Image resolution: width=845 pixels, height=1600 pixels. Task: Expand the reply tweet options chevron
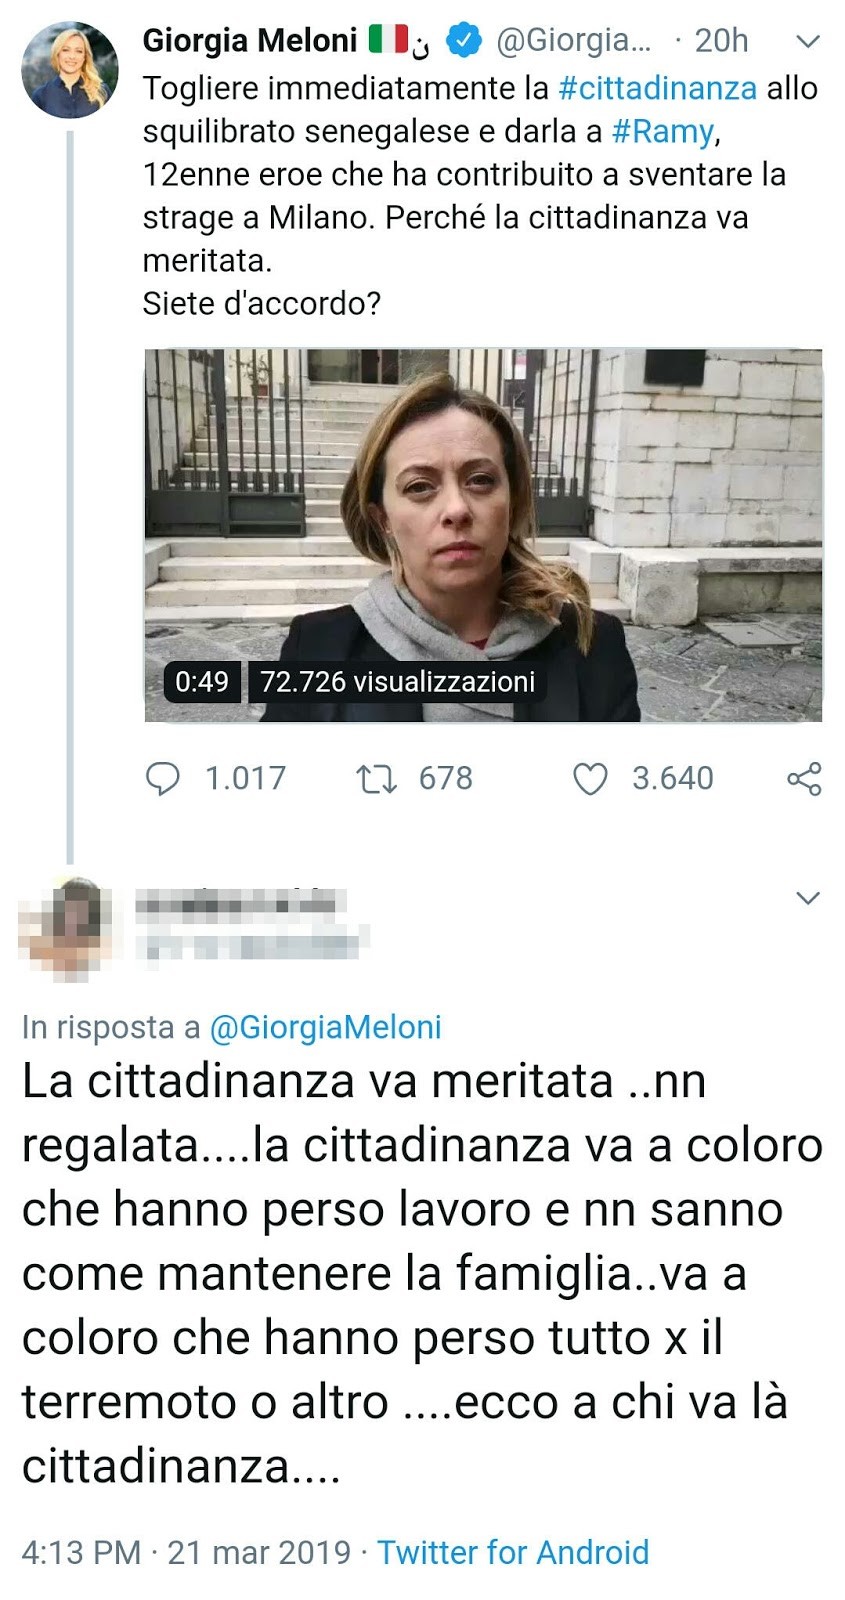coord(807,897)
